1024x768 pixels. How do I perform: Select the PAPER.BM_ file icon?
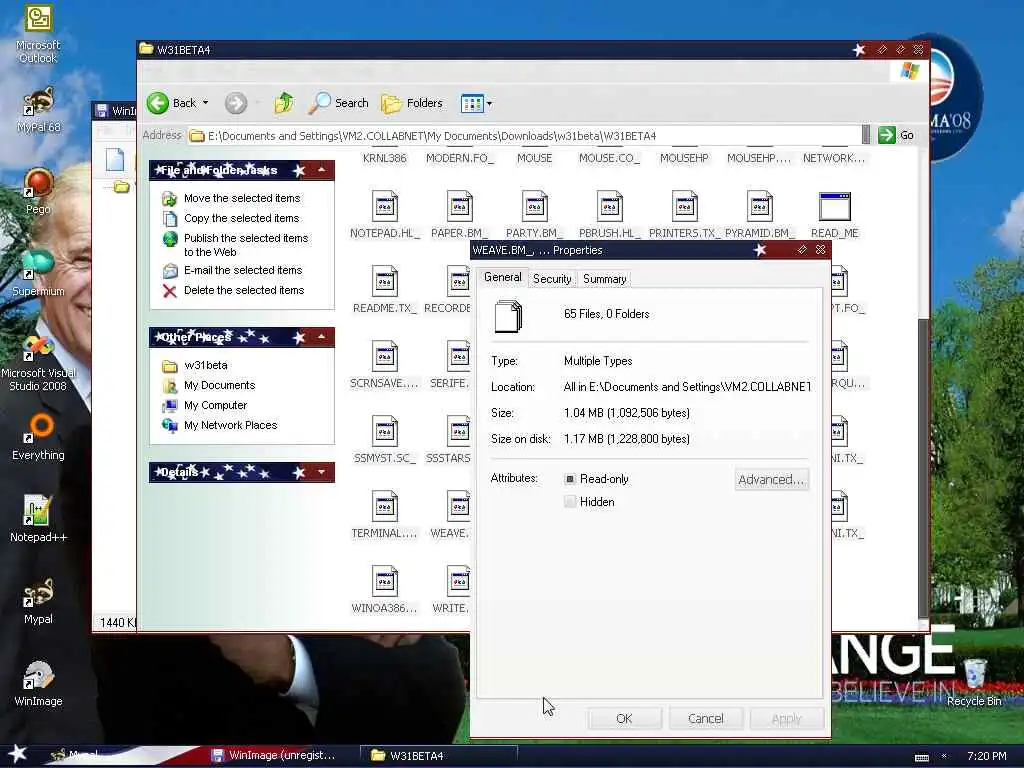point(459,206)
